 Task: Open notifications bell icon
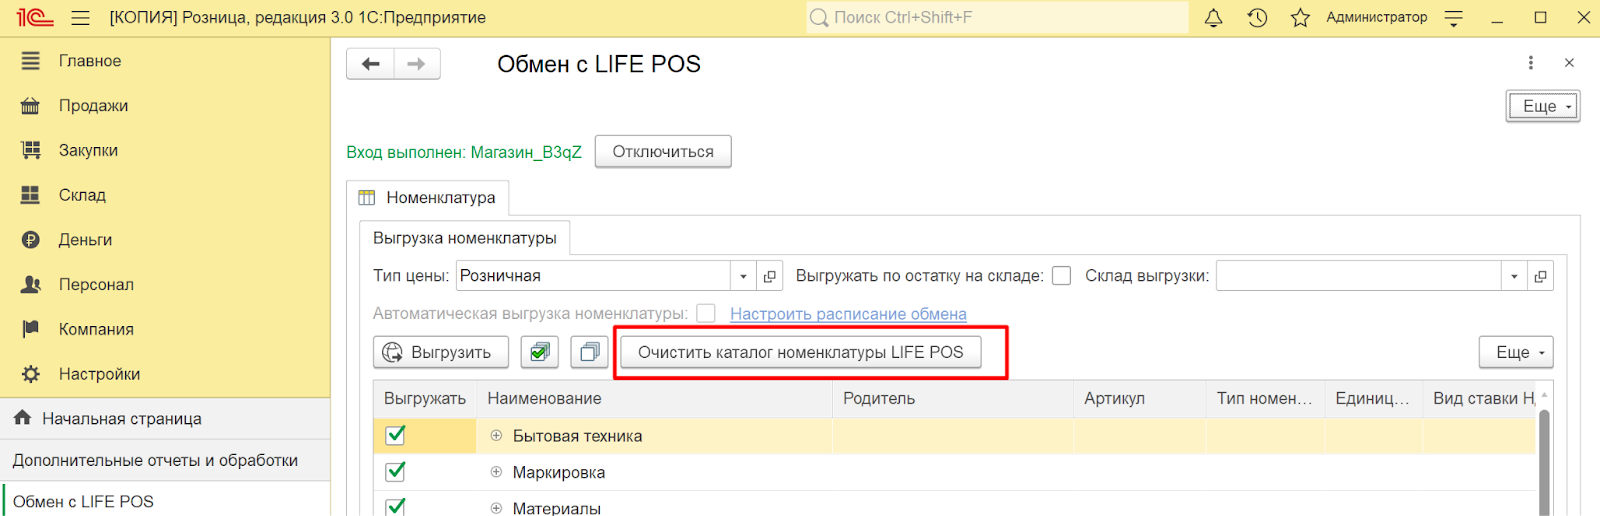click(x=1213, y=18)
